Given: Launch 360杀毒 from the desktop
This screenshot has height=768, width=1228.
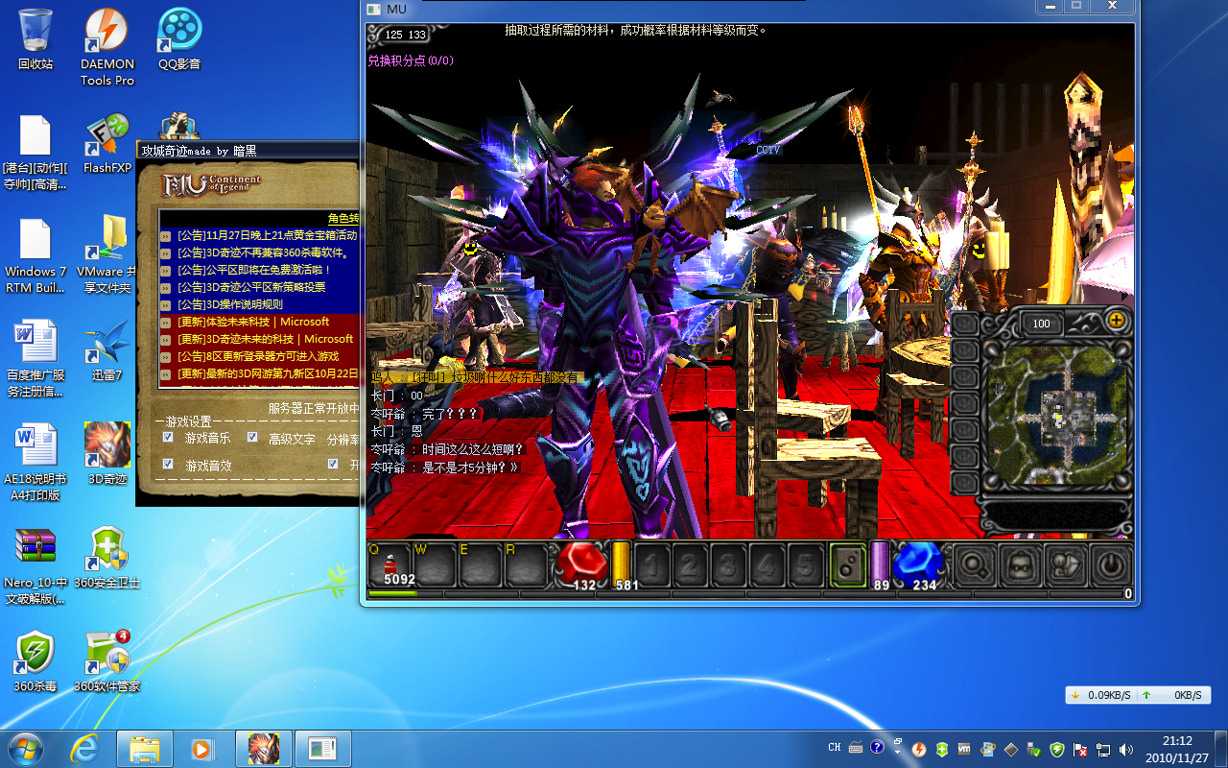Looking at the screenshot, I should 35,661.
